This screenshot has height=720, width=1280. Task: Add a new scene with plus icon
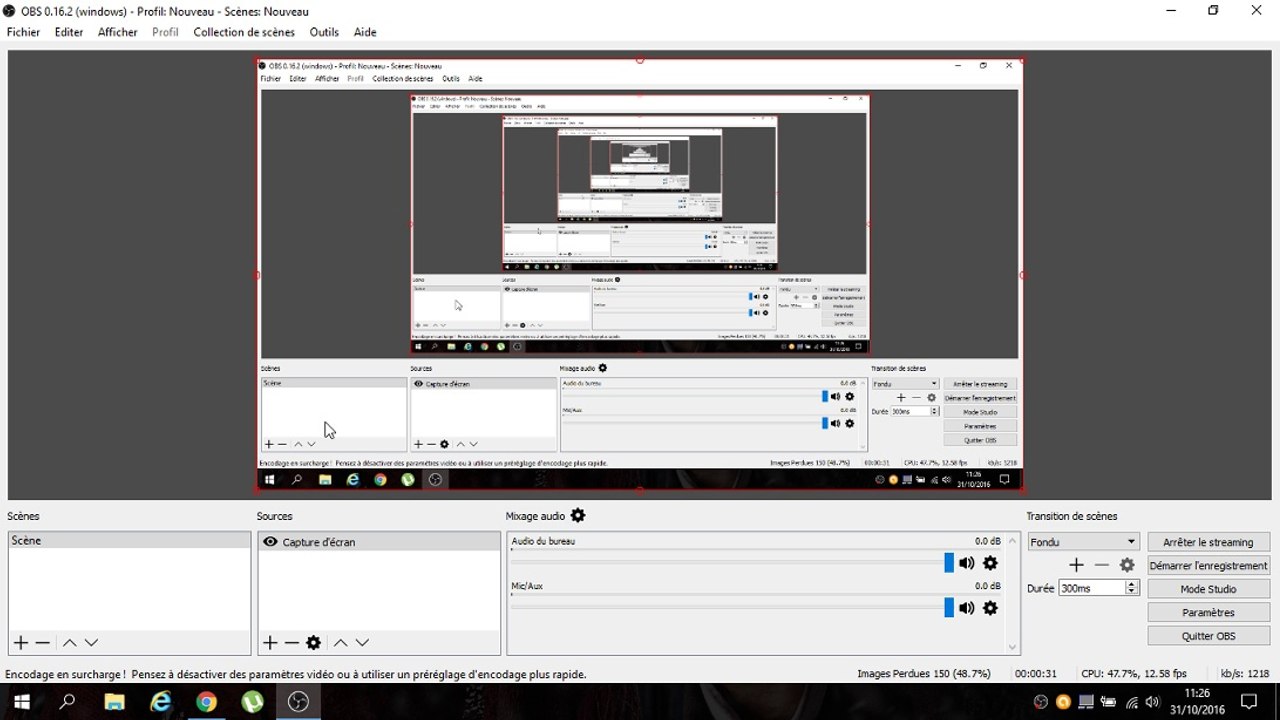[x=20, y=643]
